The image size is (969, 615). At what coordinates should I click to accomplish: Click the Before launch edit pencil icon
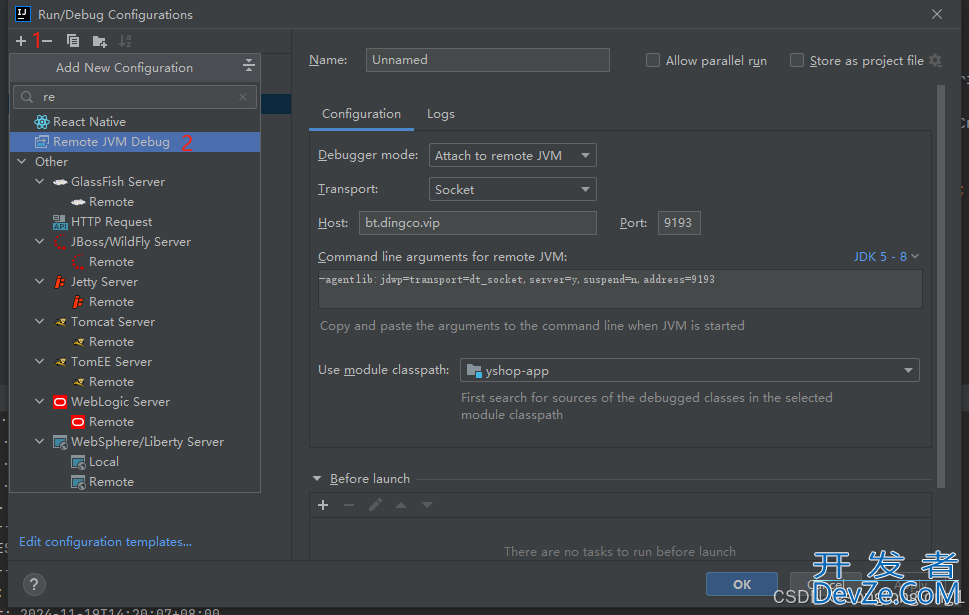pyautogui.click(x=375, y=506)
